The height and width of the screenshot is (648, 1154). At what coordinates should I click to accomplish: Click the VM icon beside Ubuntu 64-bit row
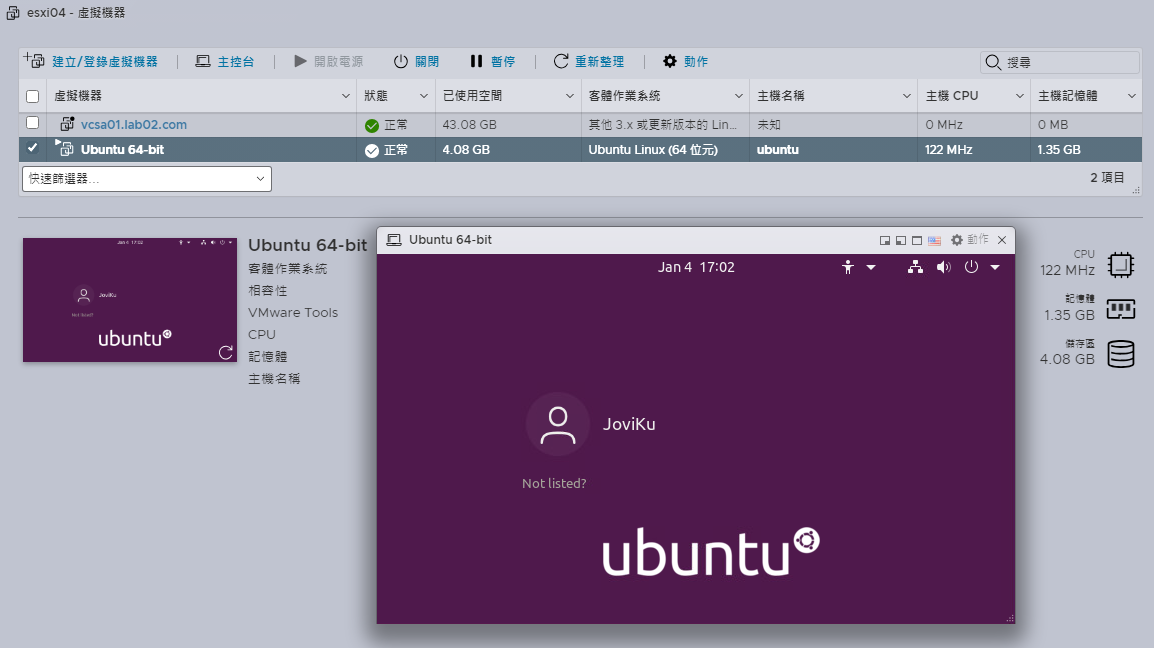66,149
